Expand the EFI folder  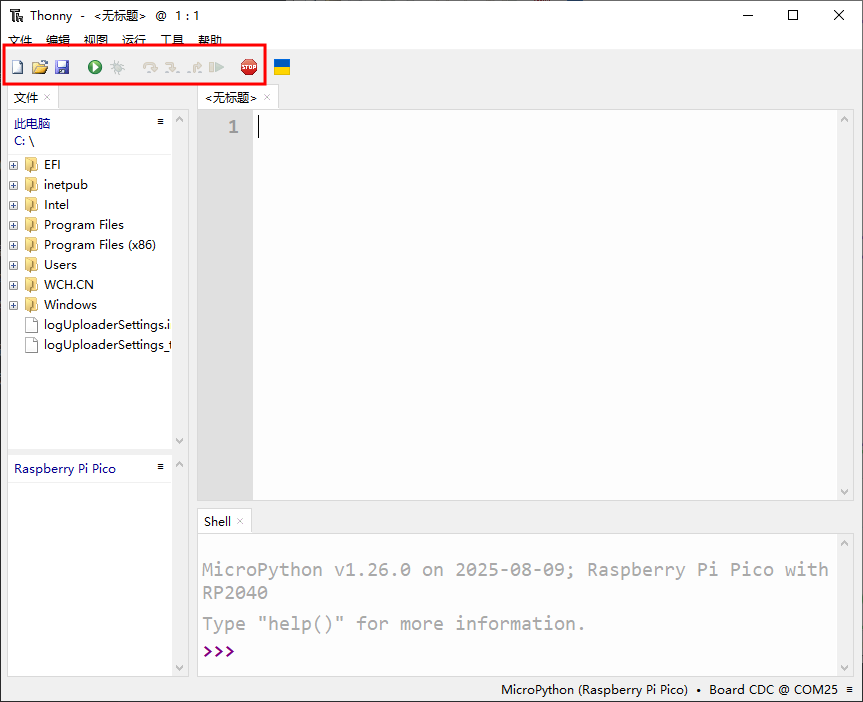(x=14, y=165)
